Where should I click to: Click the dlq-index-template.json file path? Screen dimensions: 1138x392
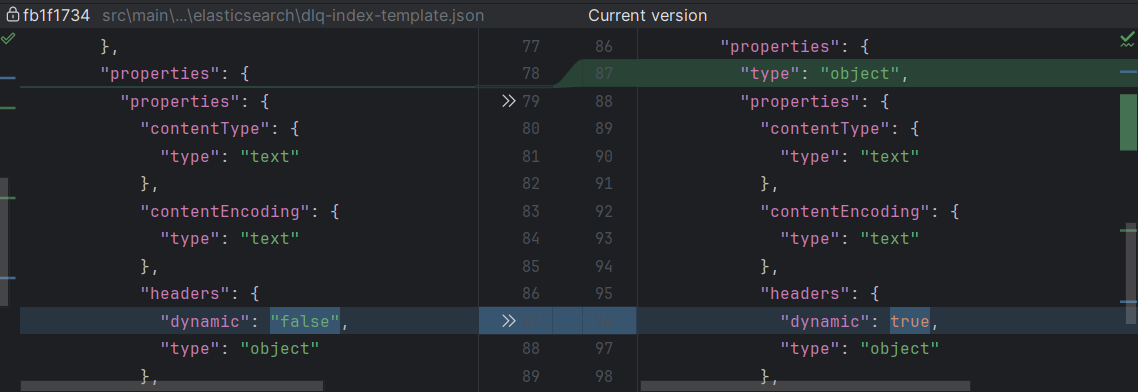tap(293, 15)
